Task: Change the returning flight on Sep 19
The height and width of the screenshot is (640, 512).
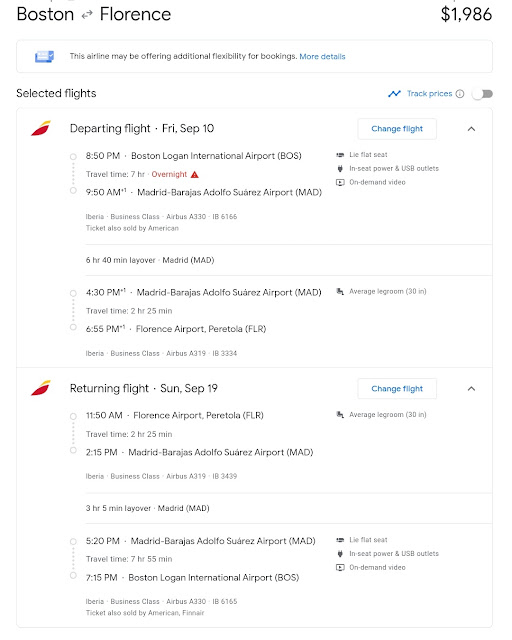Action: click(397, 389)
